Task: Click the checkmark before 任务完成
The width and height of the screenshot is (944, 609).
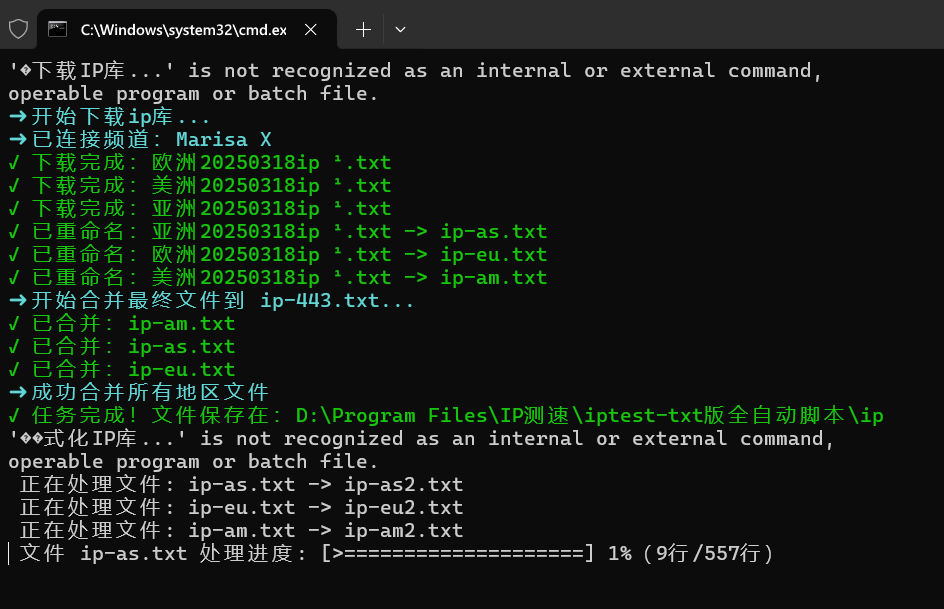Action: [14, 415]
